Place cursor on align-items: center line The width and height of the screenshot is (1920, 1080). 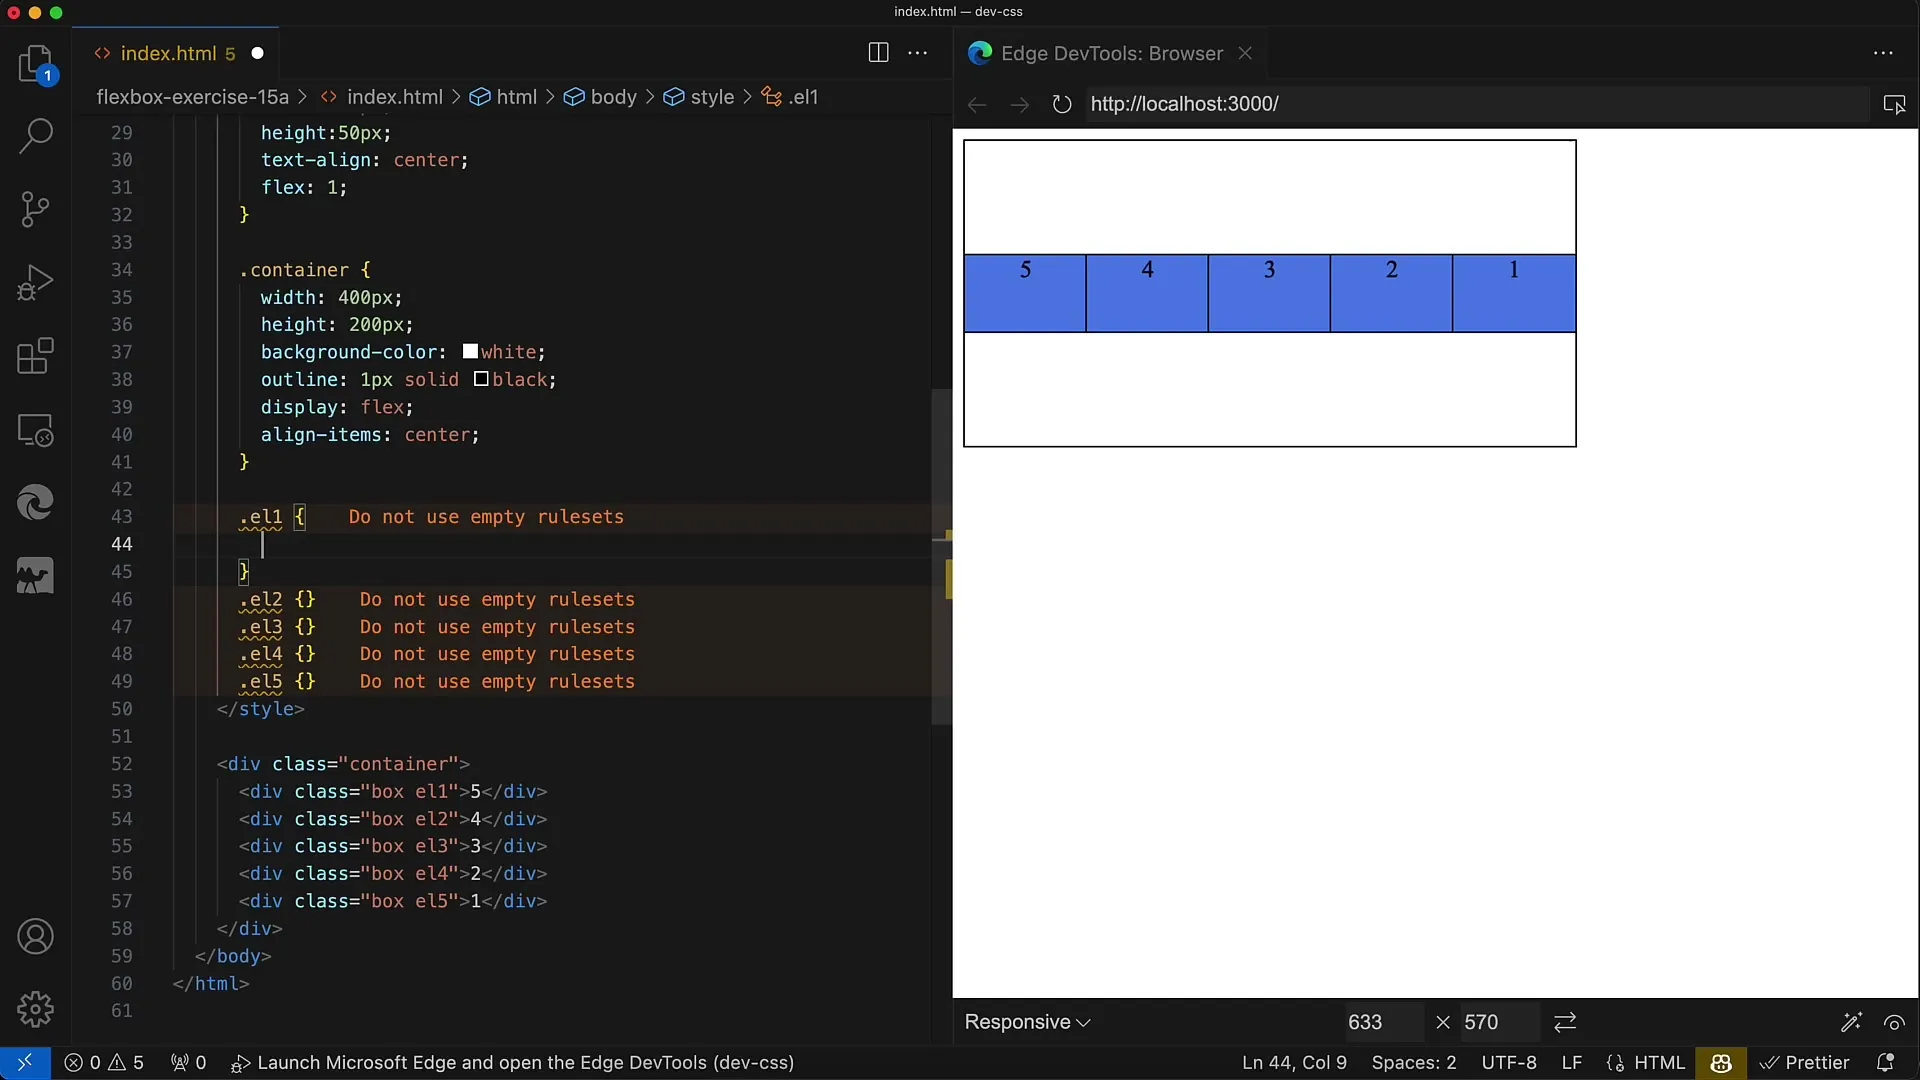(x=370, y=435)
